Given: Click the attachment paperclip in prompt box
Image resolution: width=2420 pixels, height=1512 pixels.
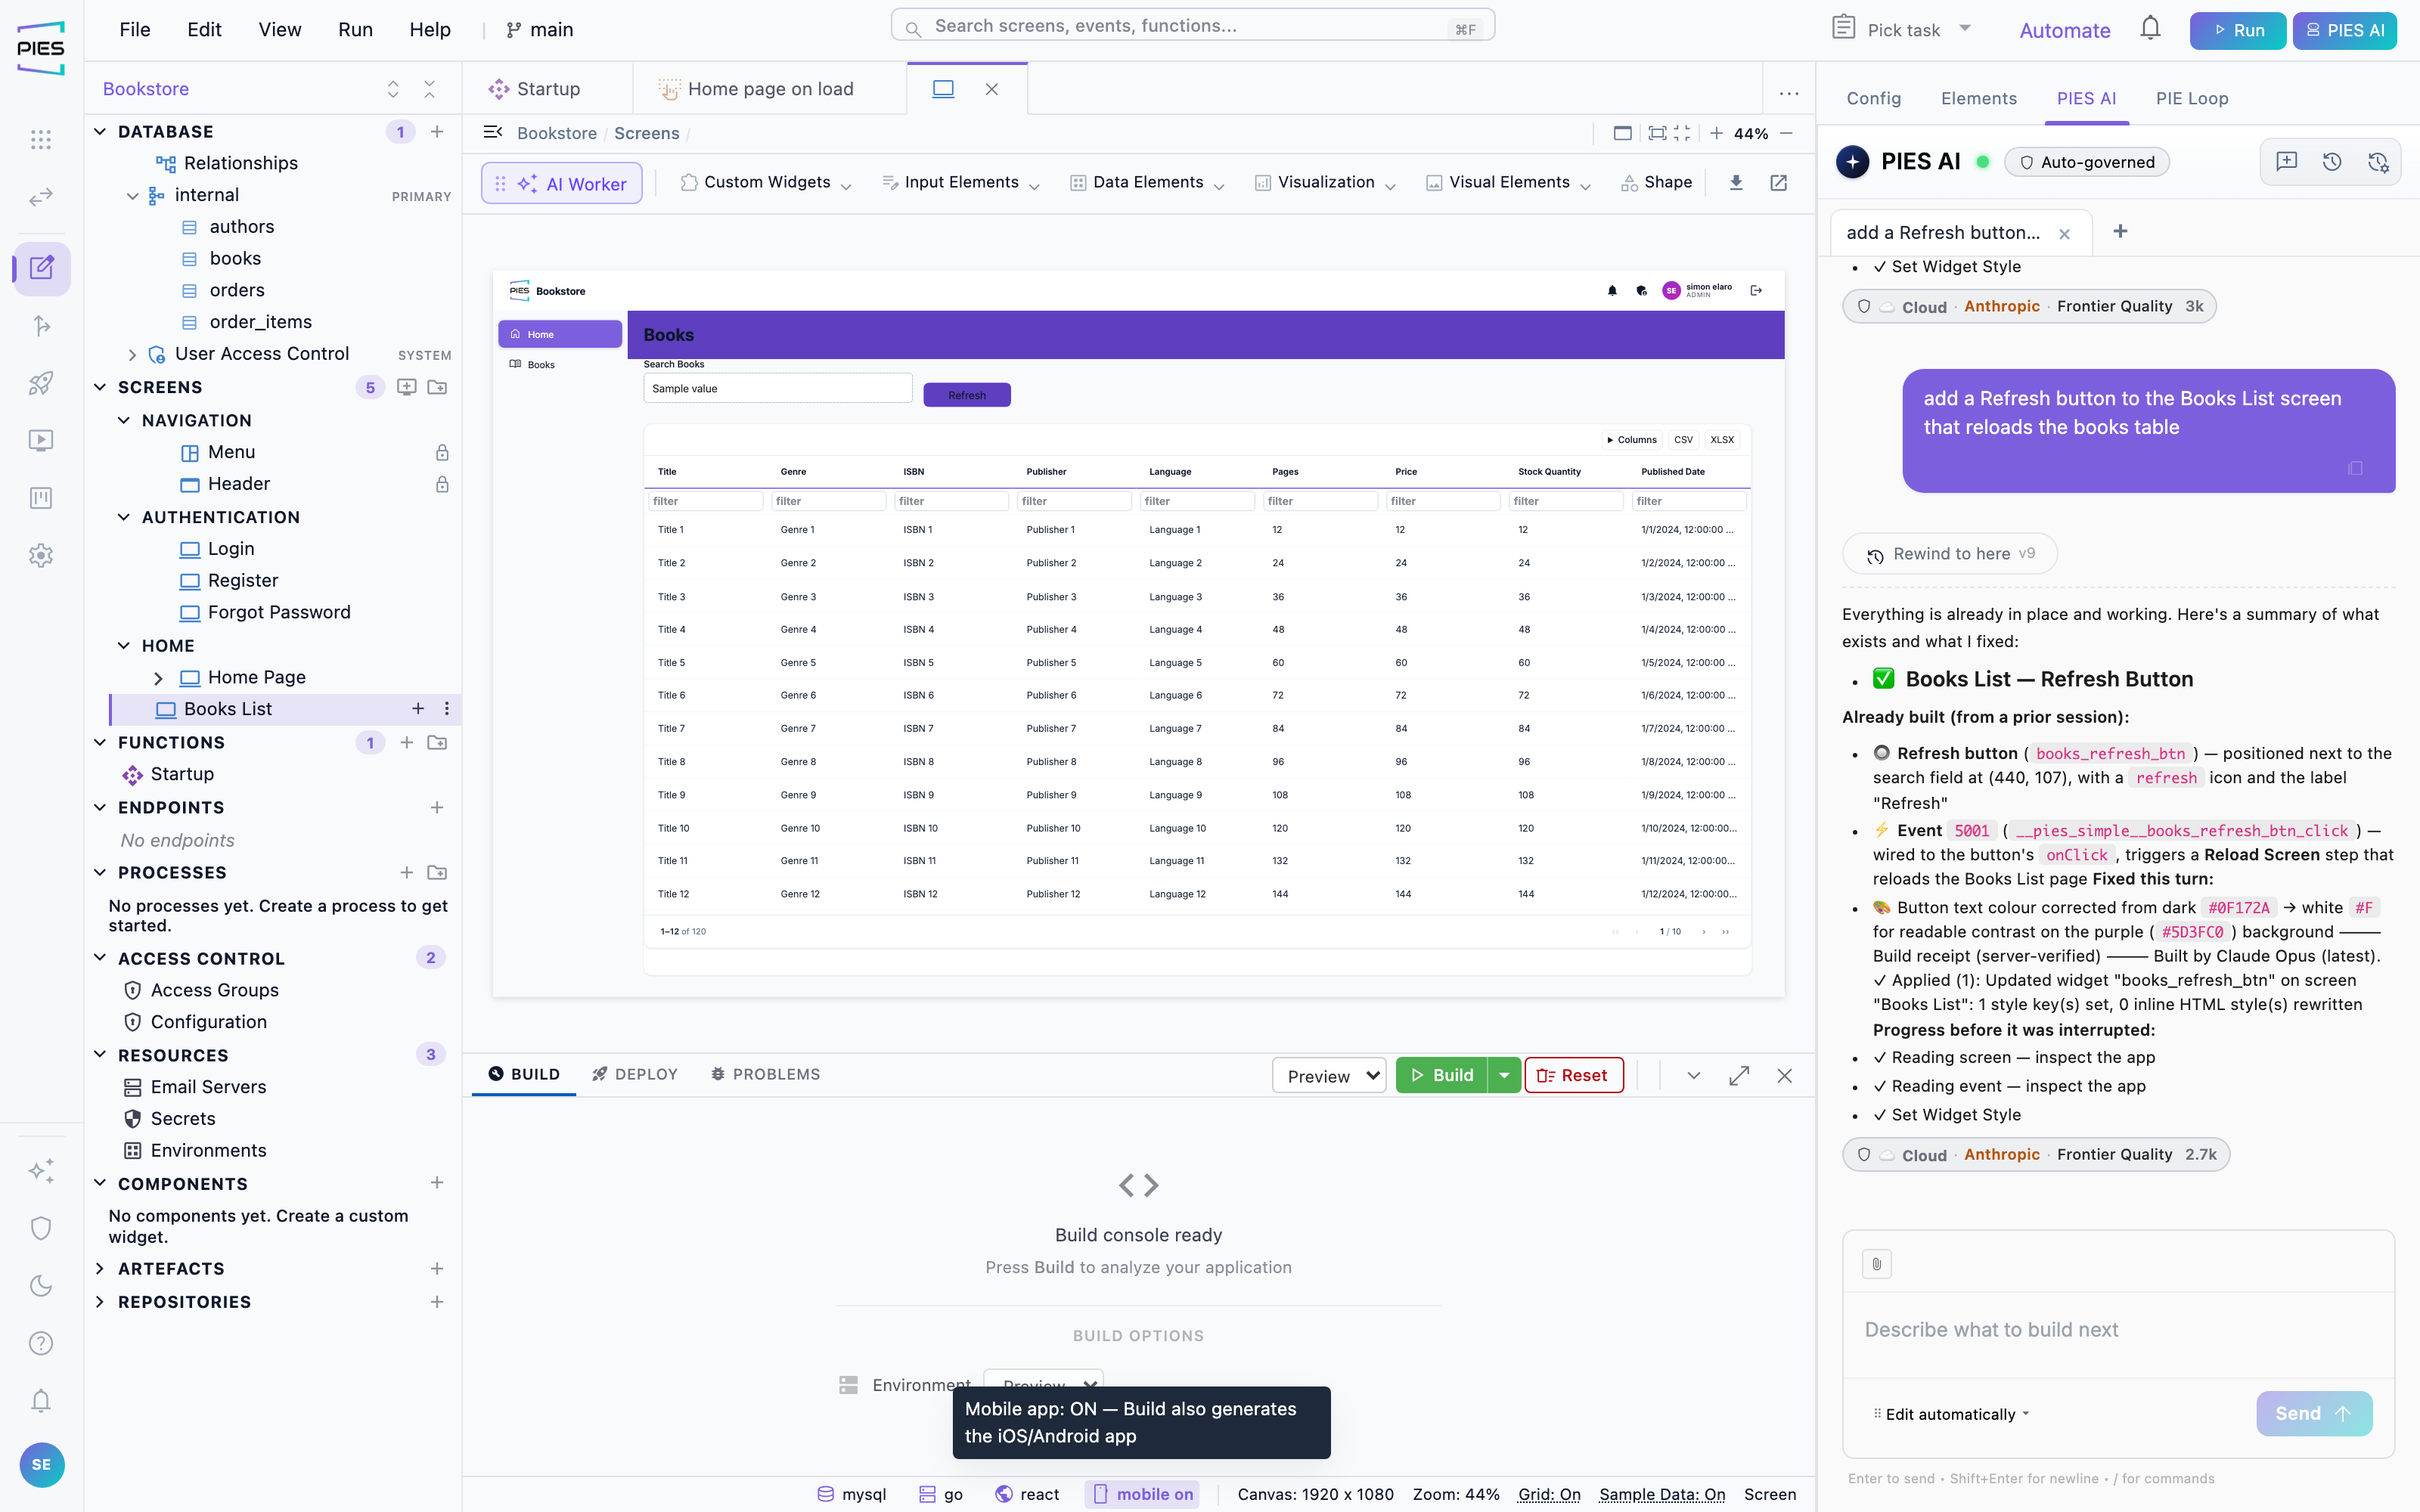Looking at the screenshot, I should [1876, 1264].
